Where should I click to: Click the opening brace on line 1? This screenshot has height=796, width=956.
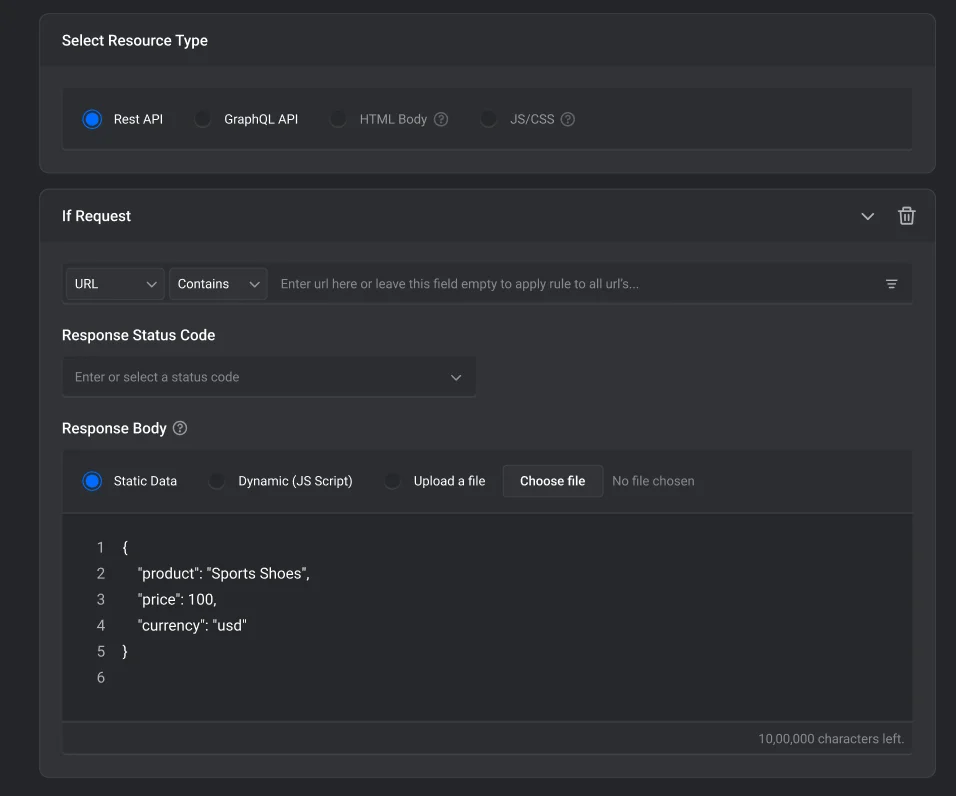tap(125, 547)
